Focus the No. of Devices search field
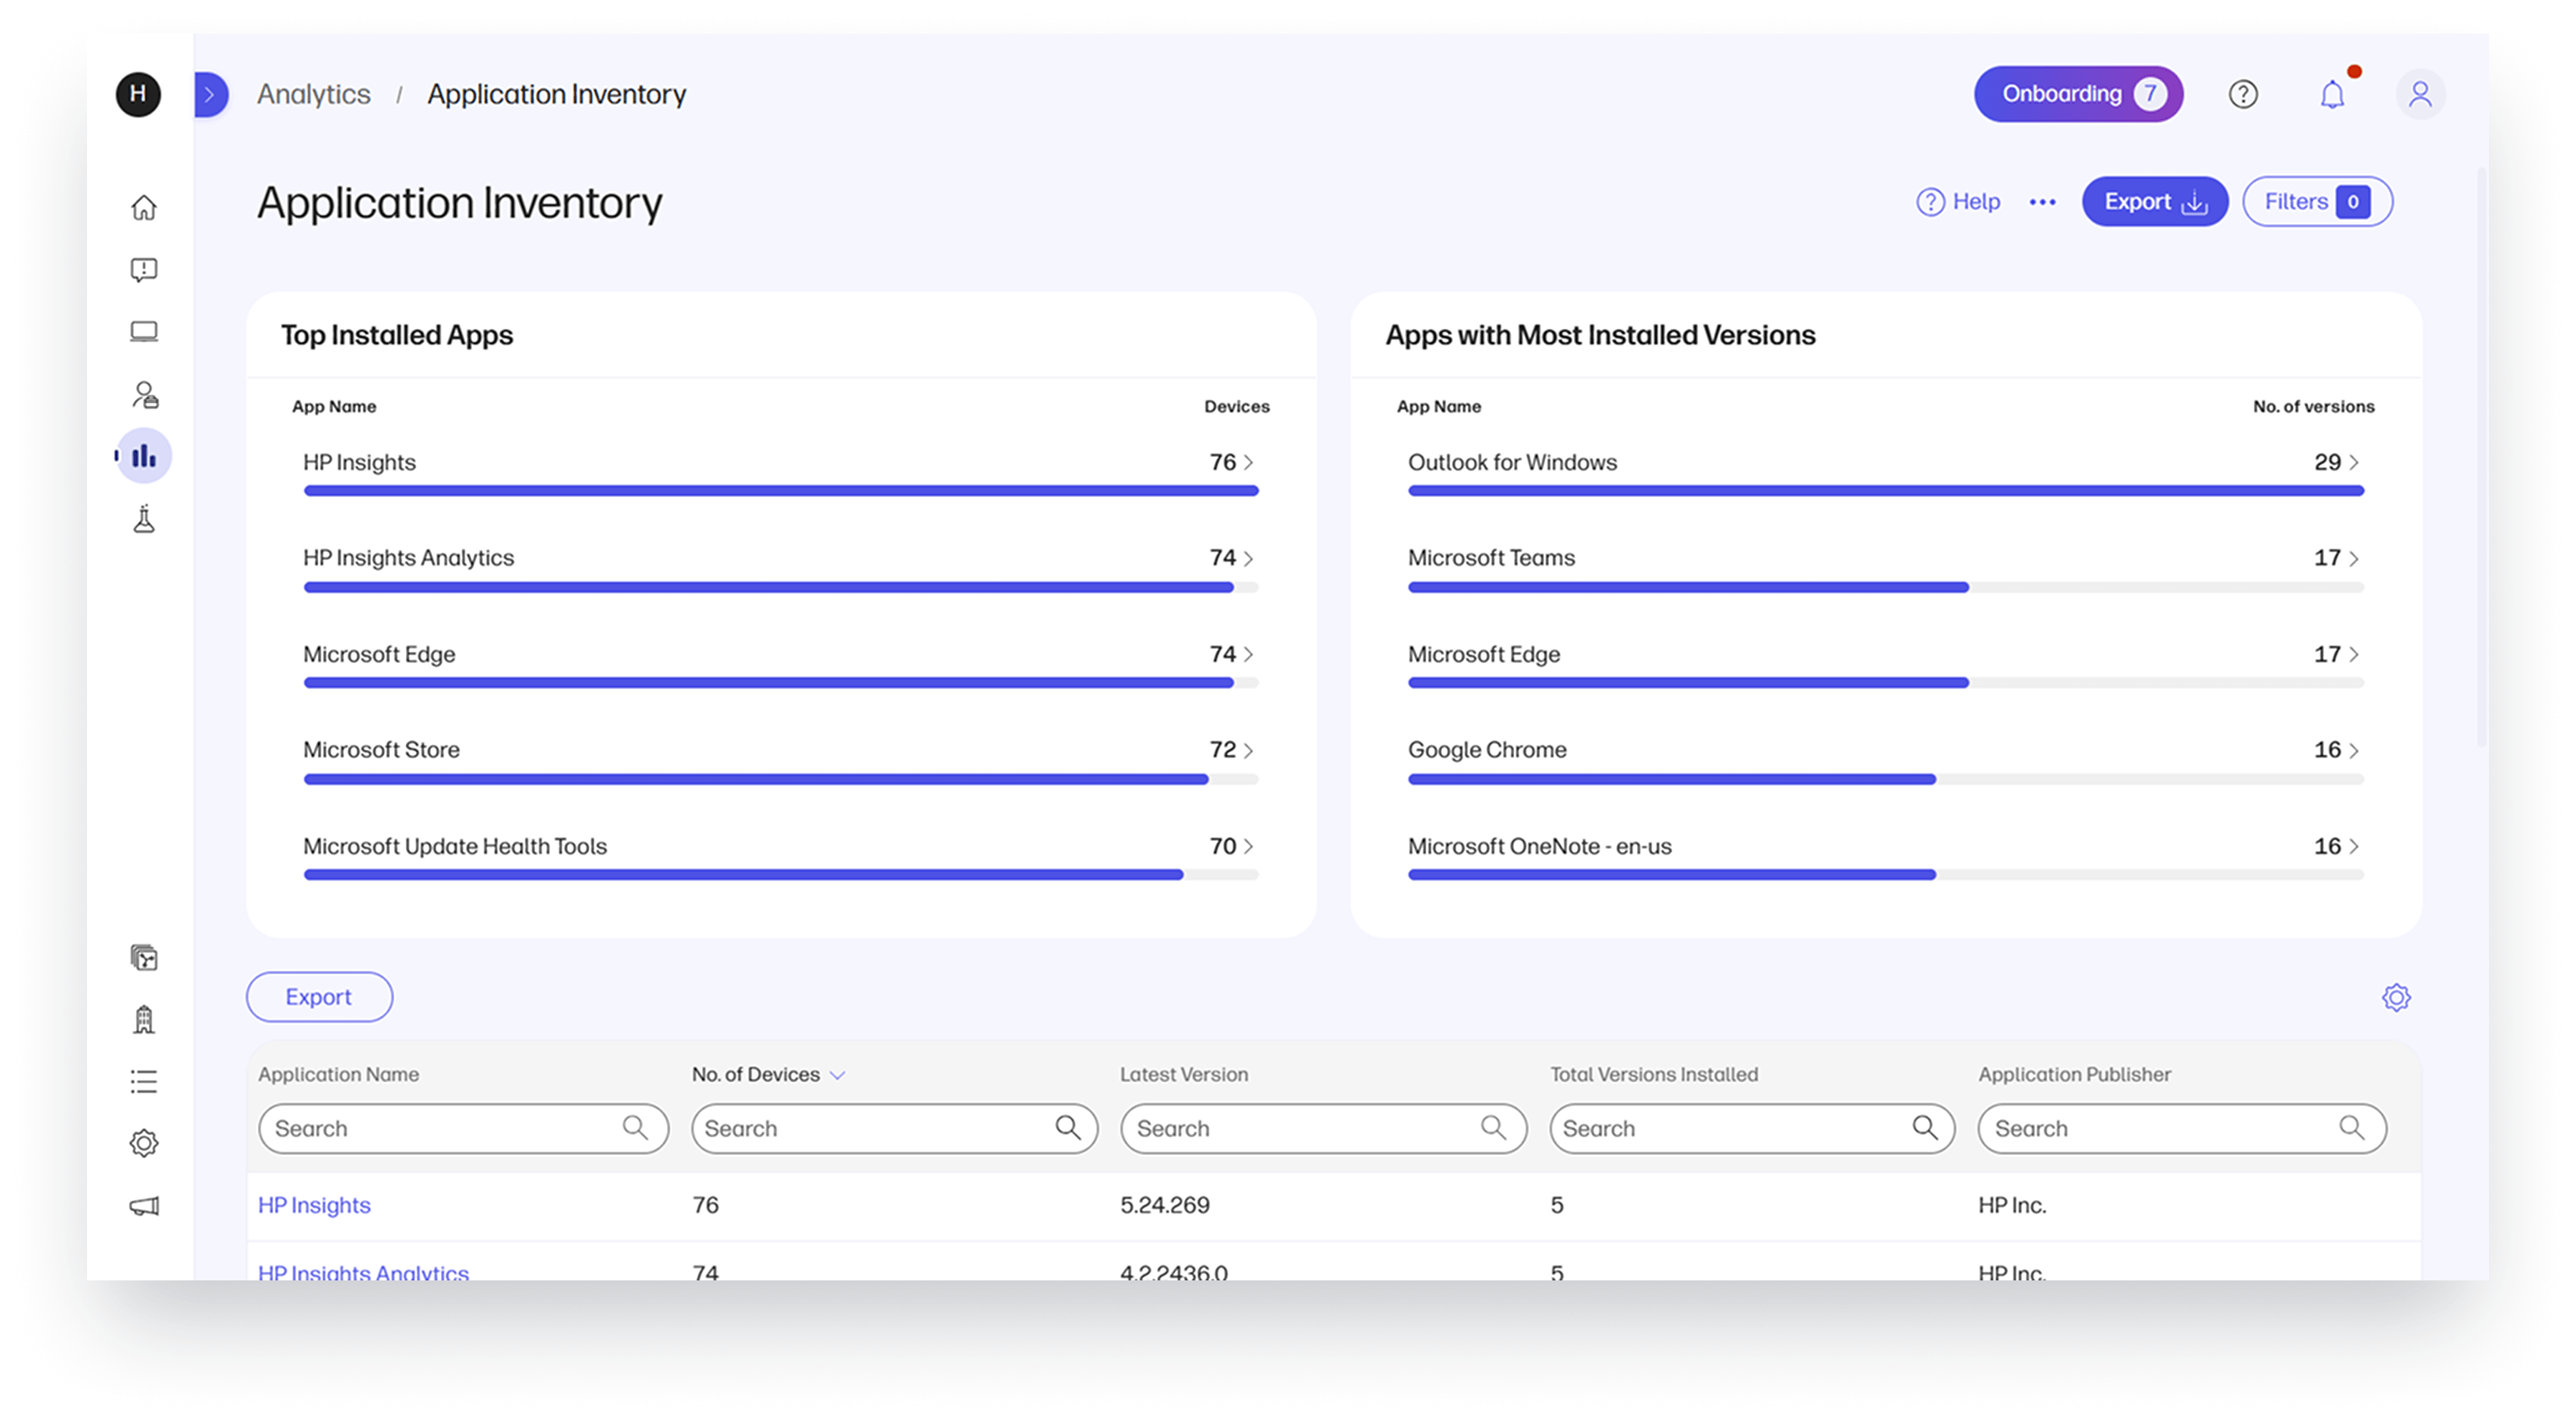Screen dimensions: 2576x1421 894,1128
